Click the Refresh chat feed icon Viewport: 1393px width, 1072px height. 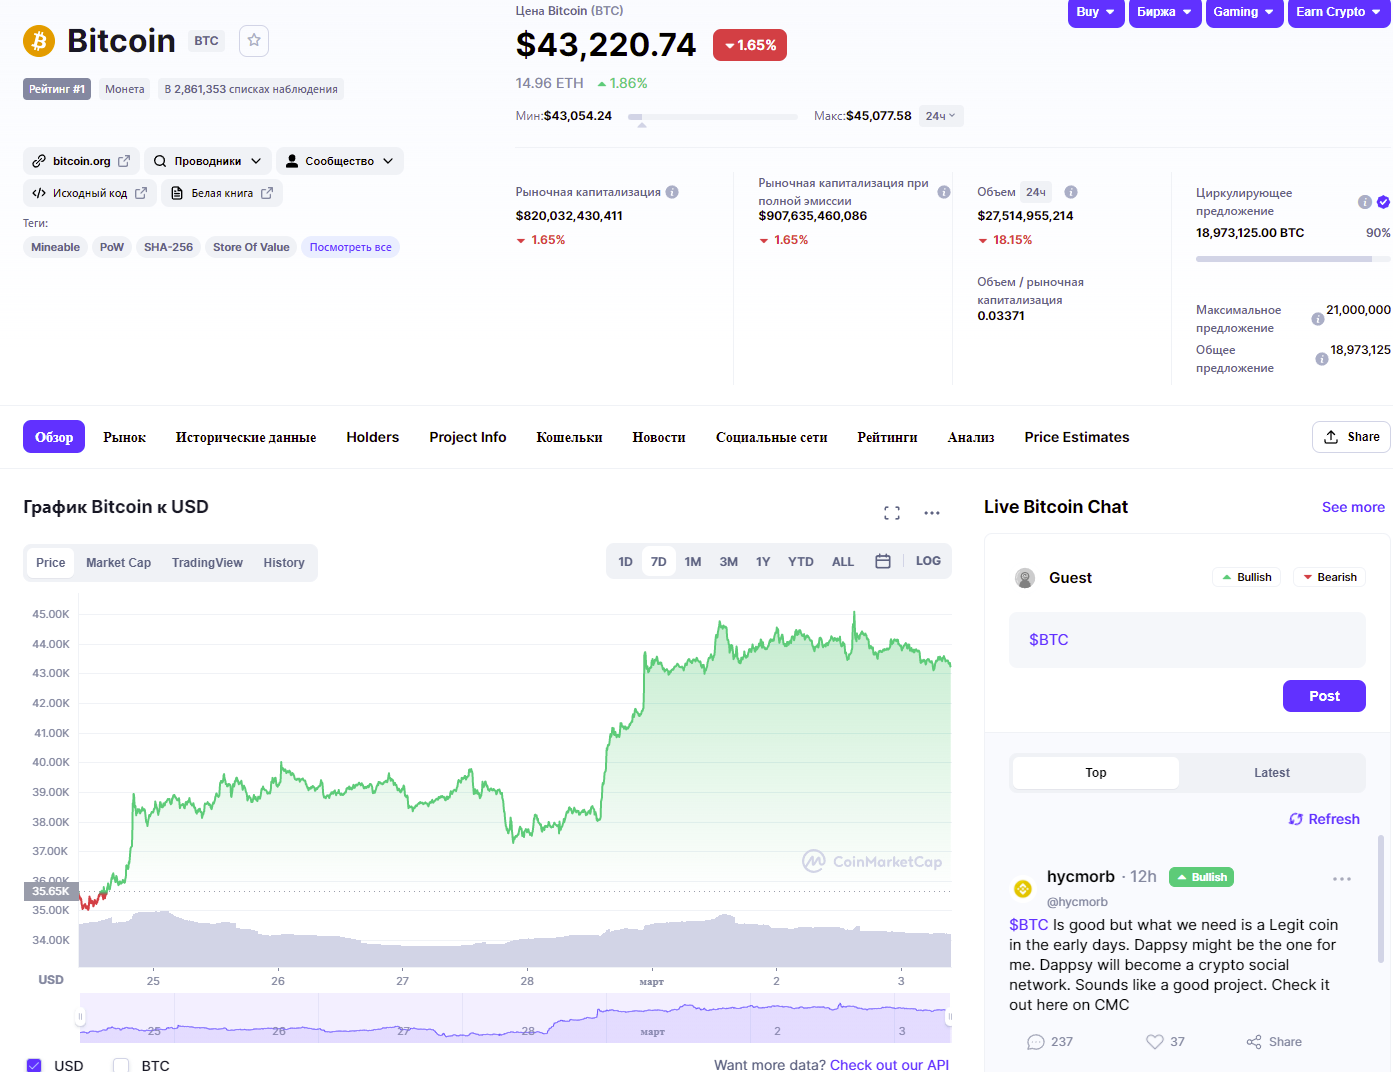[1296, 819]
